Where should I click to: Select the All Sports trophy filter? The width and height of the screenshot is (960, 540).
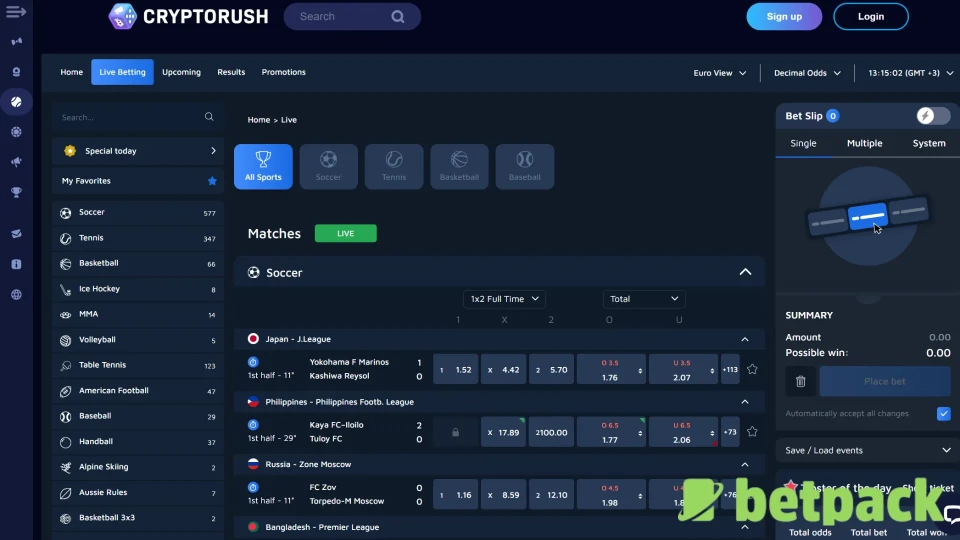pyautogui.click(x=263, y=167)
